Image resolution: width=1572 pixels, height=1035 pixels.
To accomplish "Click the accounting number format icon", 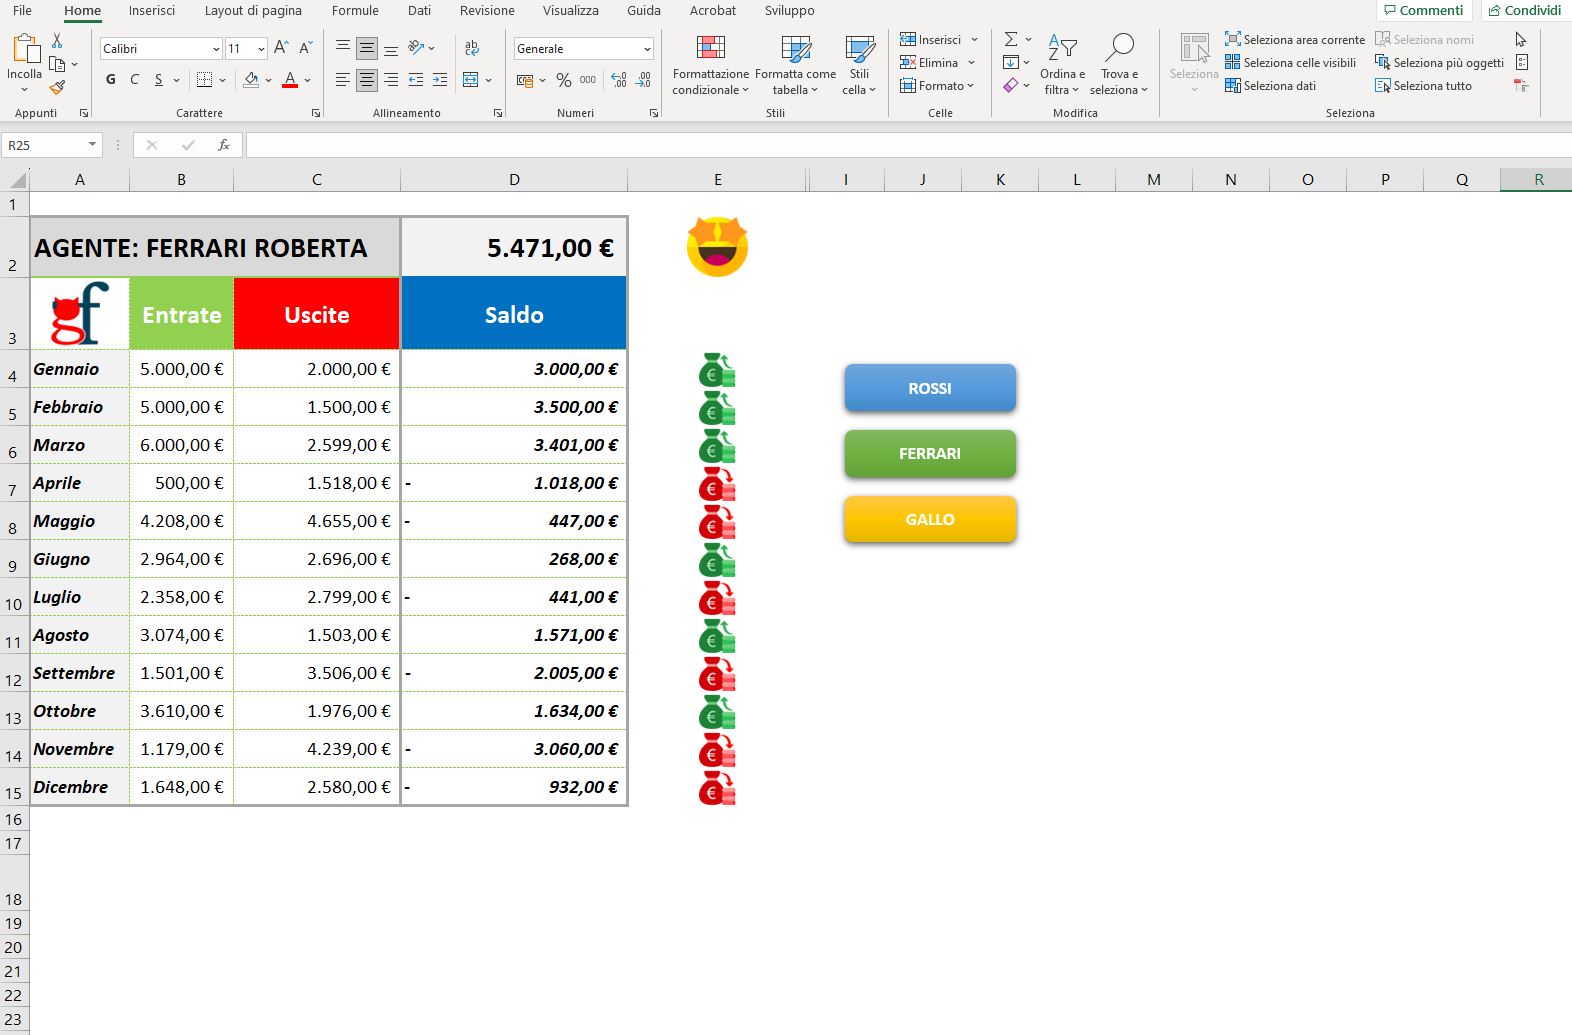I will [525, 80].
